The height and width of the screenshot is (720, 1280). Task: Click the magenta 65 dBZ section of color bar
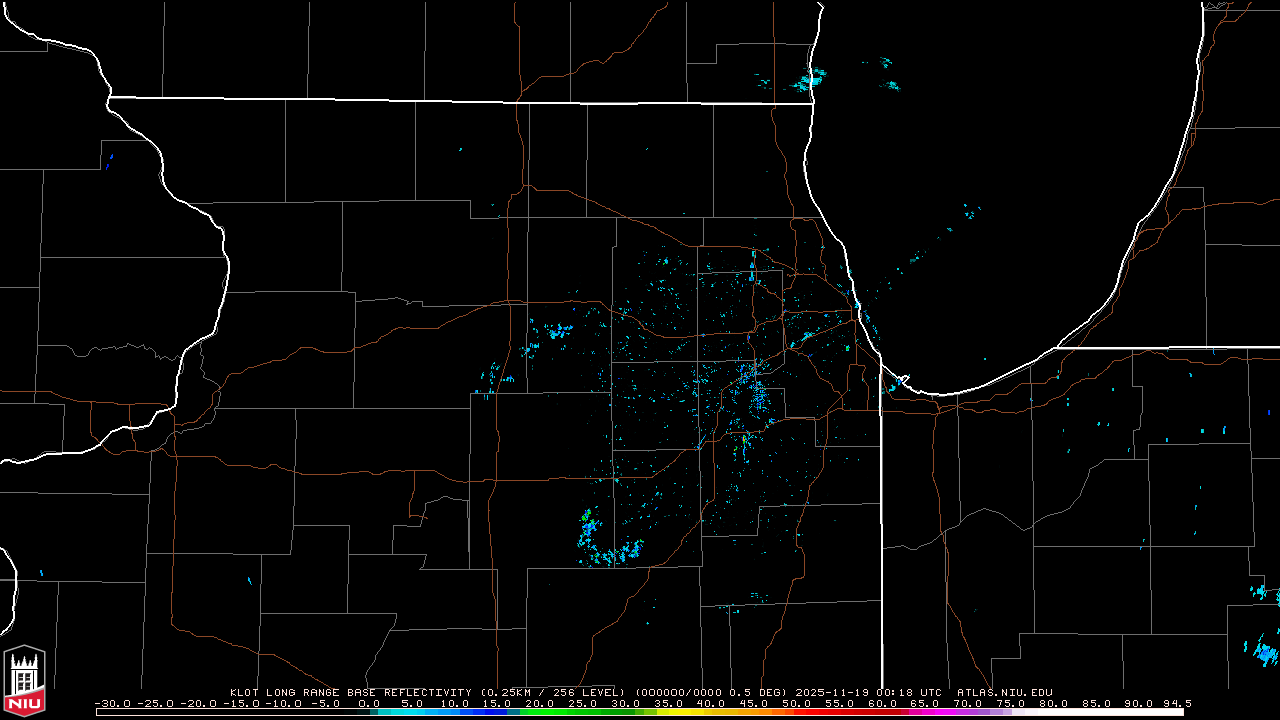(925, 712)
